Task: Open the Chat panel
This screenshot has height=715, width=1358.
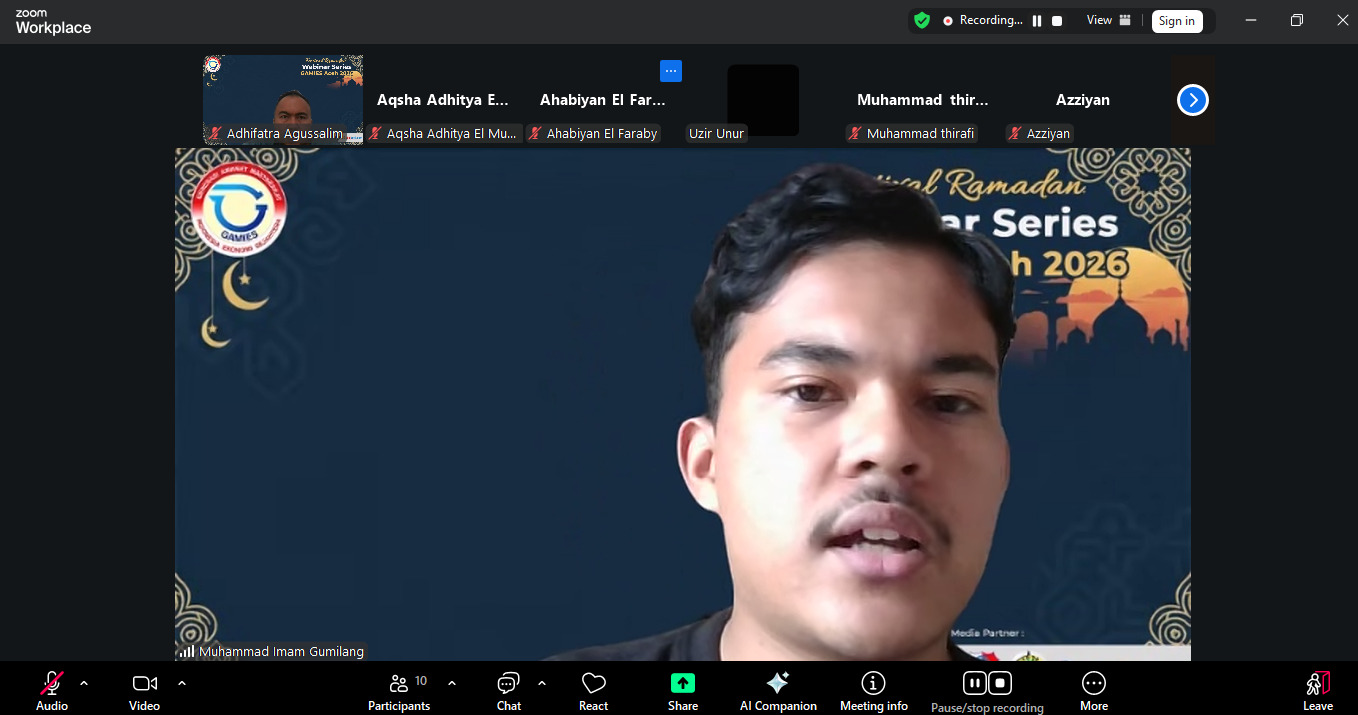Action: (x=508, y=684)
